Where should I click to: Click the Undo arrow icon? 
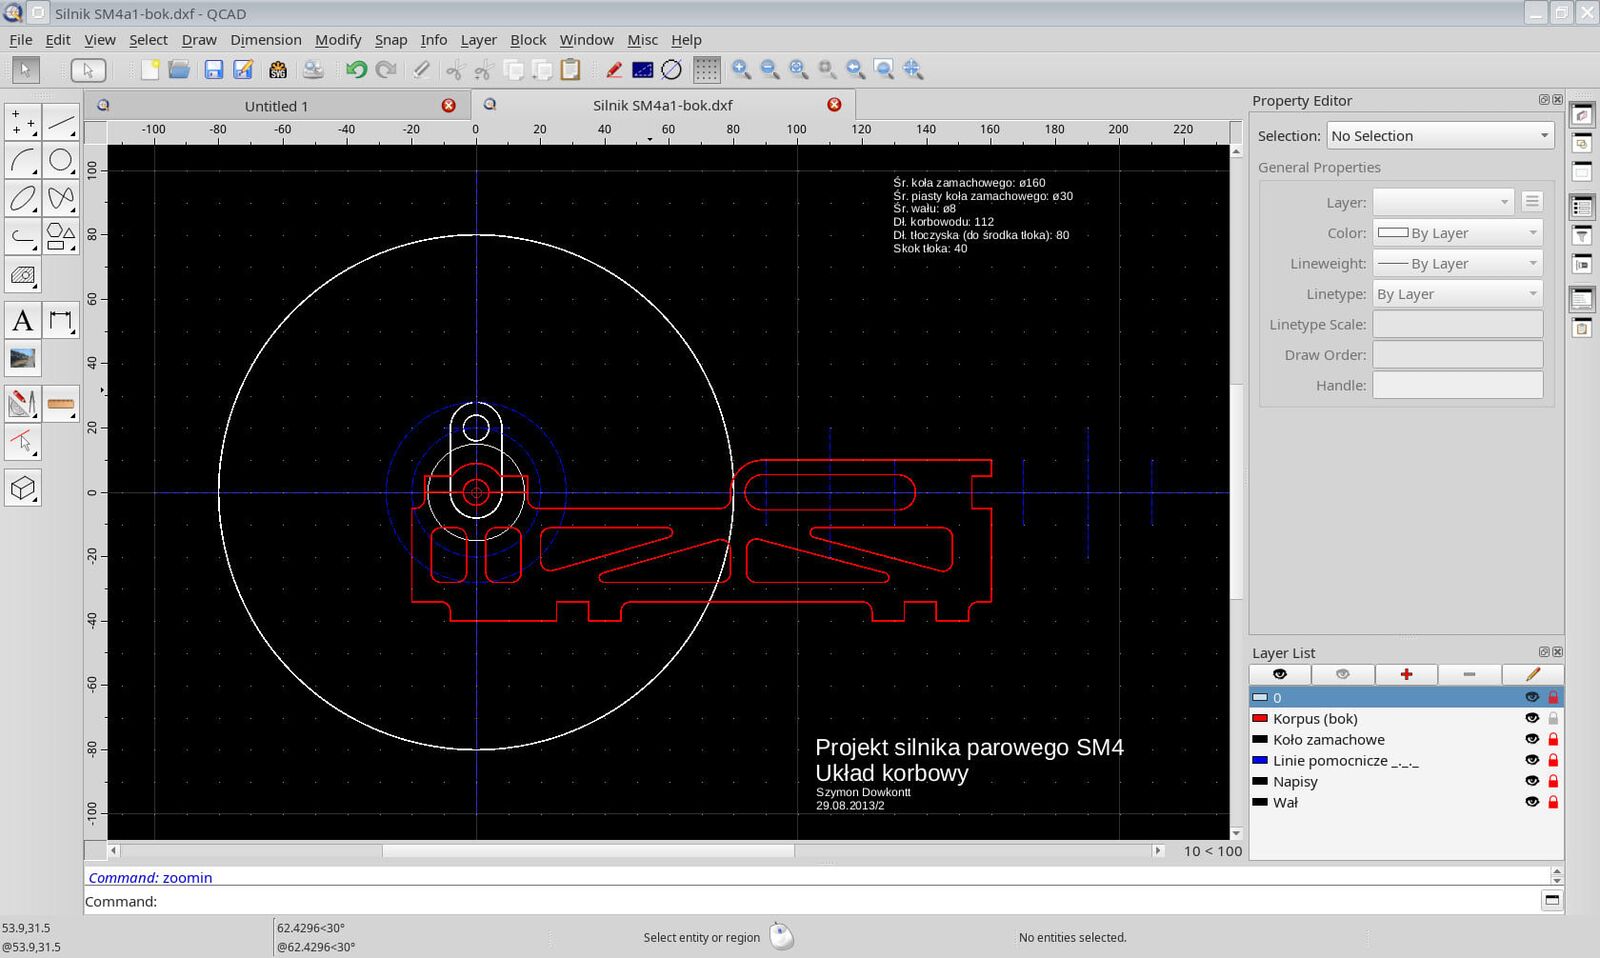[x=356, y=70]
